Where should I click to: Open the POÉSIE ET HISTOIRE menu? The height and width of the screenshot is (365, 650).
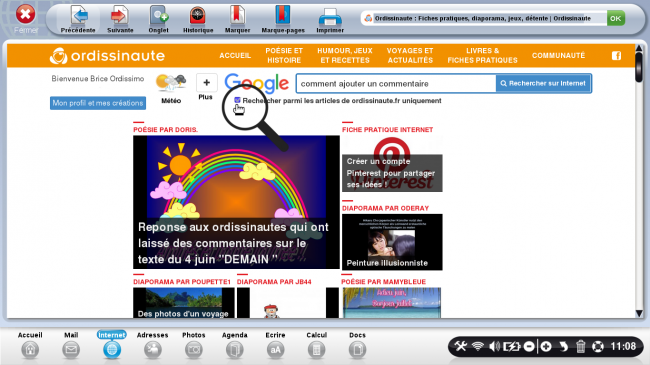(284, 56)
